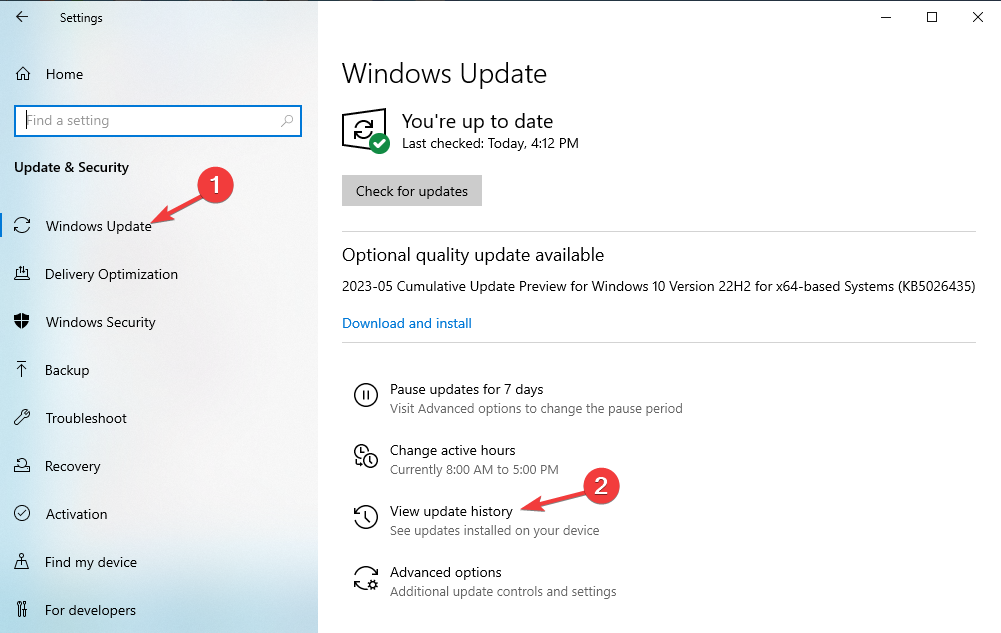The width and height of the screenshot is (1001, 633).
Task: Click the 'You're up to date' status text
Action: coord(478,121)
